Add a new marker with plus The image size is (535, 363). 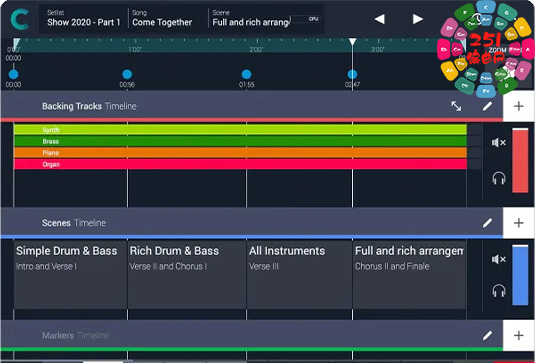pyautogui.click(x=519, y=336)
